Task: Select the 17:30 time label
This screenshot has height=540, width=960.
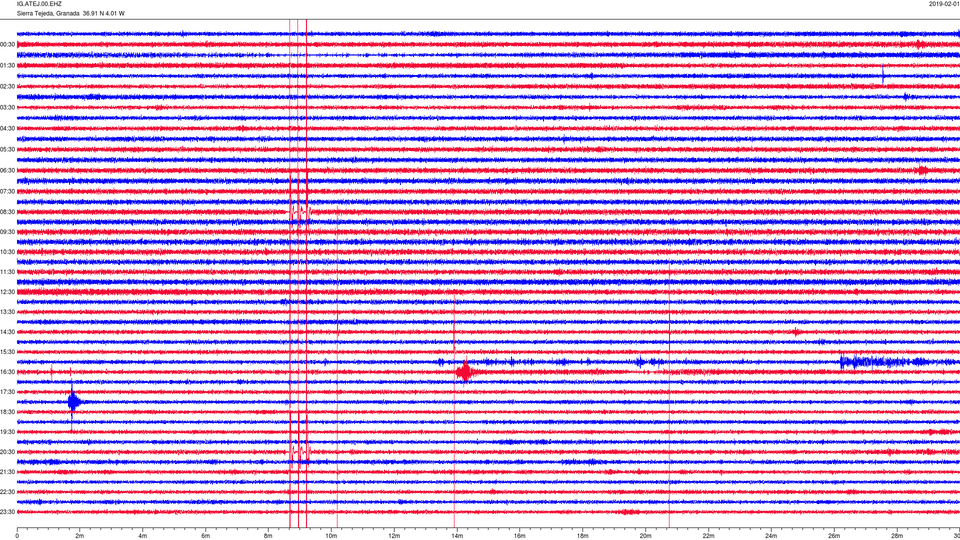Action: click(x=7, y=392)
